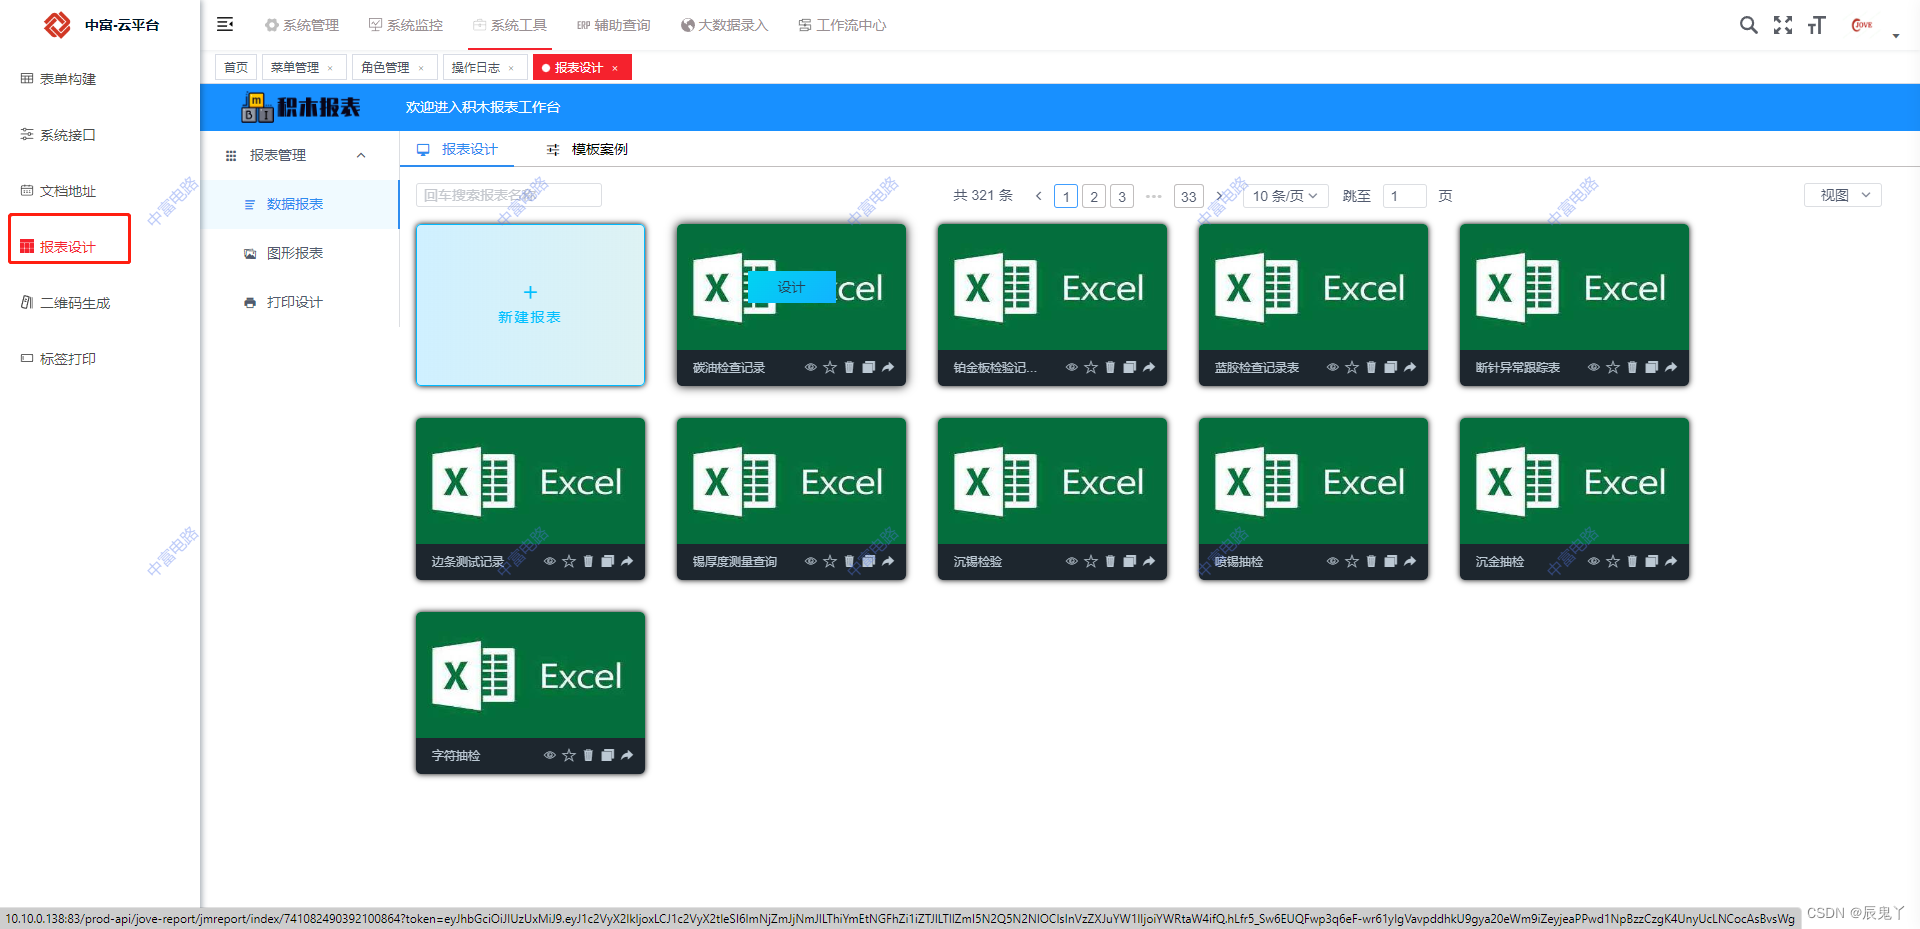Delete the 字符抽检 report
Image resolution: width=1920 pixels, height=929 pixels.
click(x=588, y=755)
